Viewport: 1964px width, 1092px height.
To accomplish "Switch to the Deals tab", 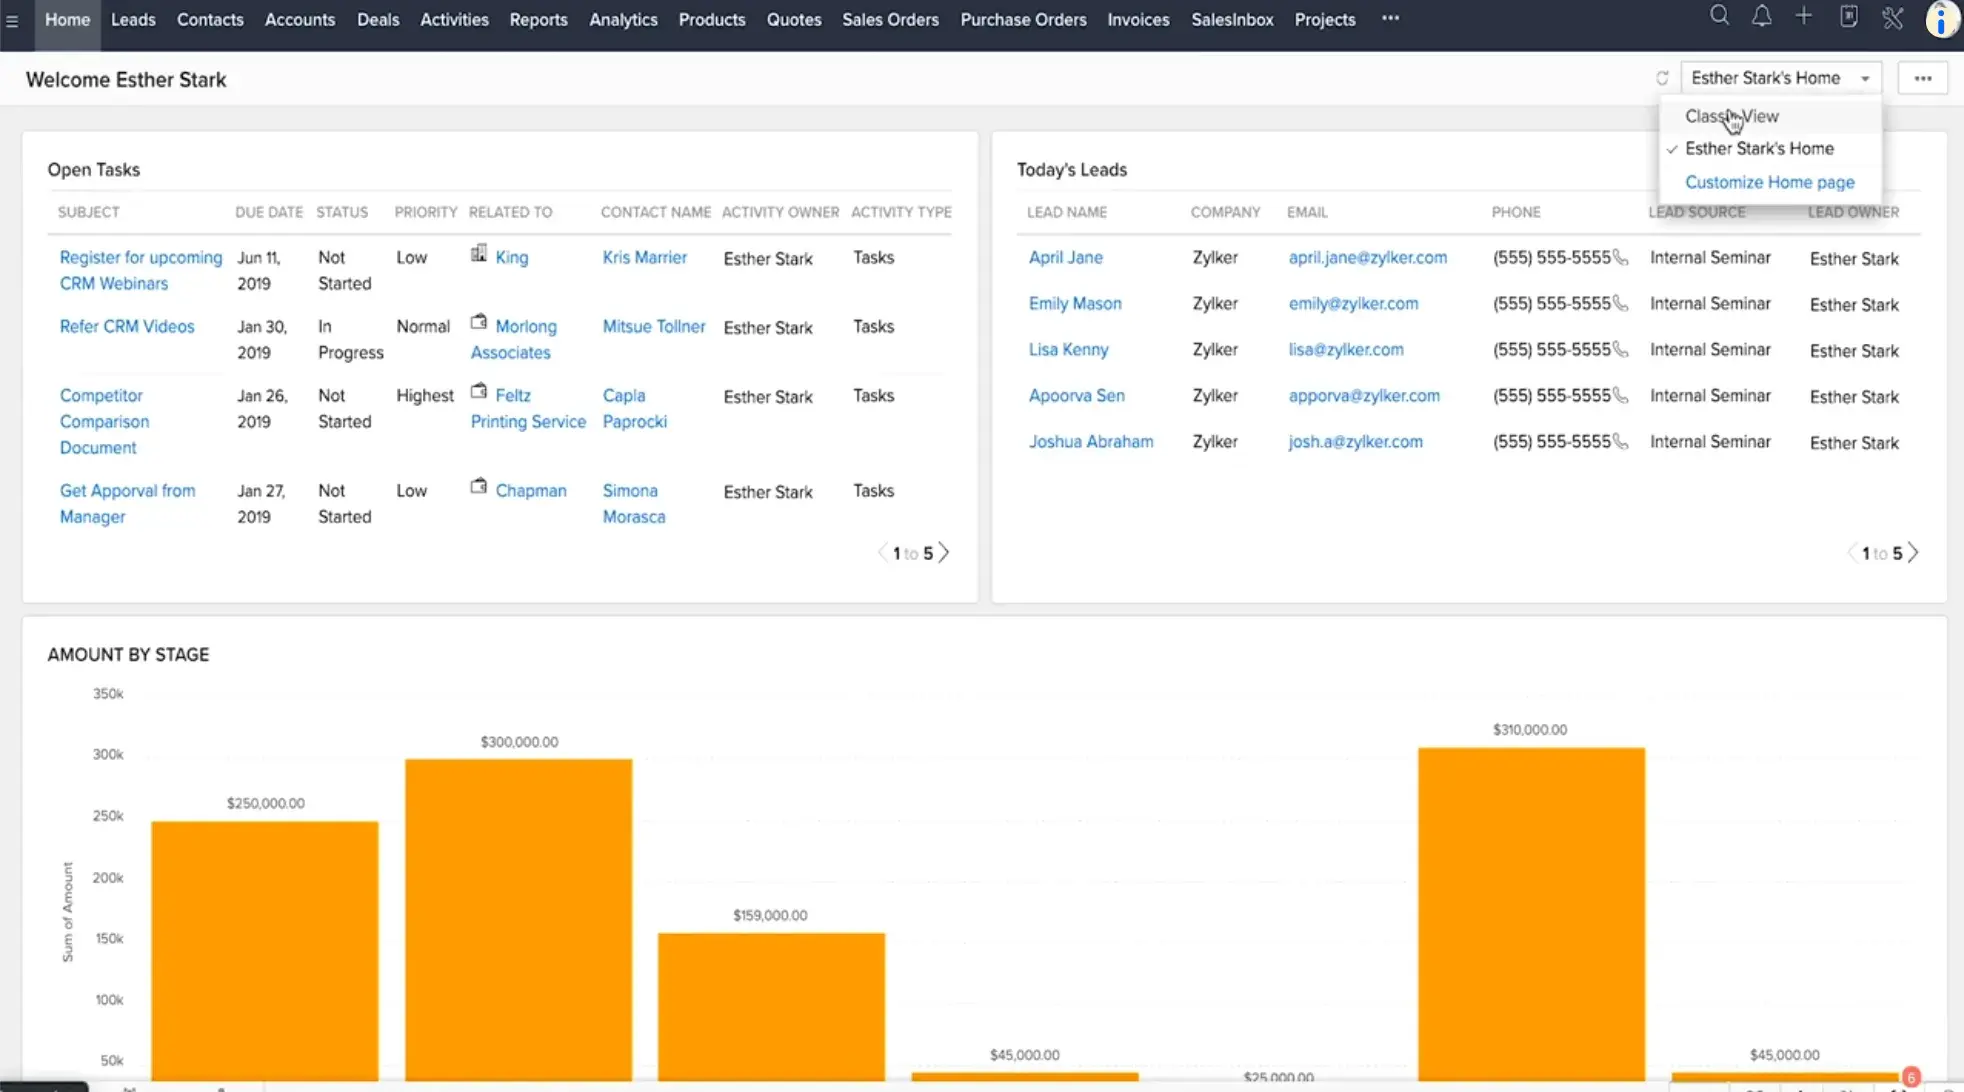I will coord(377,20).
